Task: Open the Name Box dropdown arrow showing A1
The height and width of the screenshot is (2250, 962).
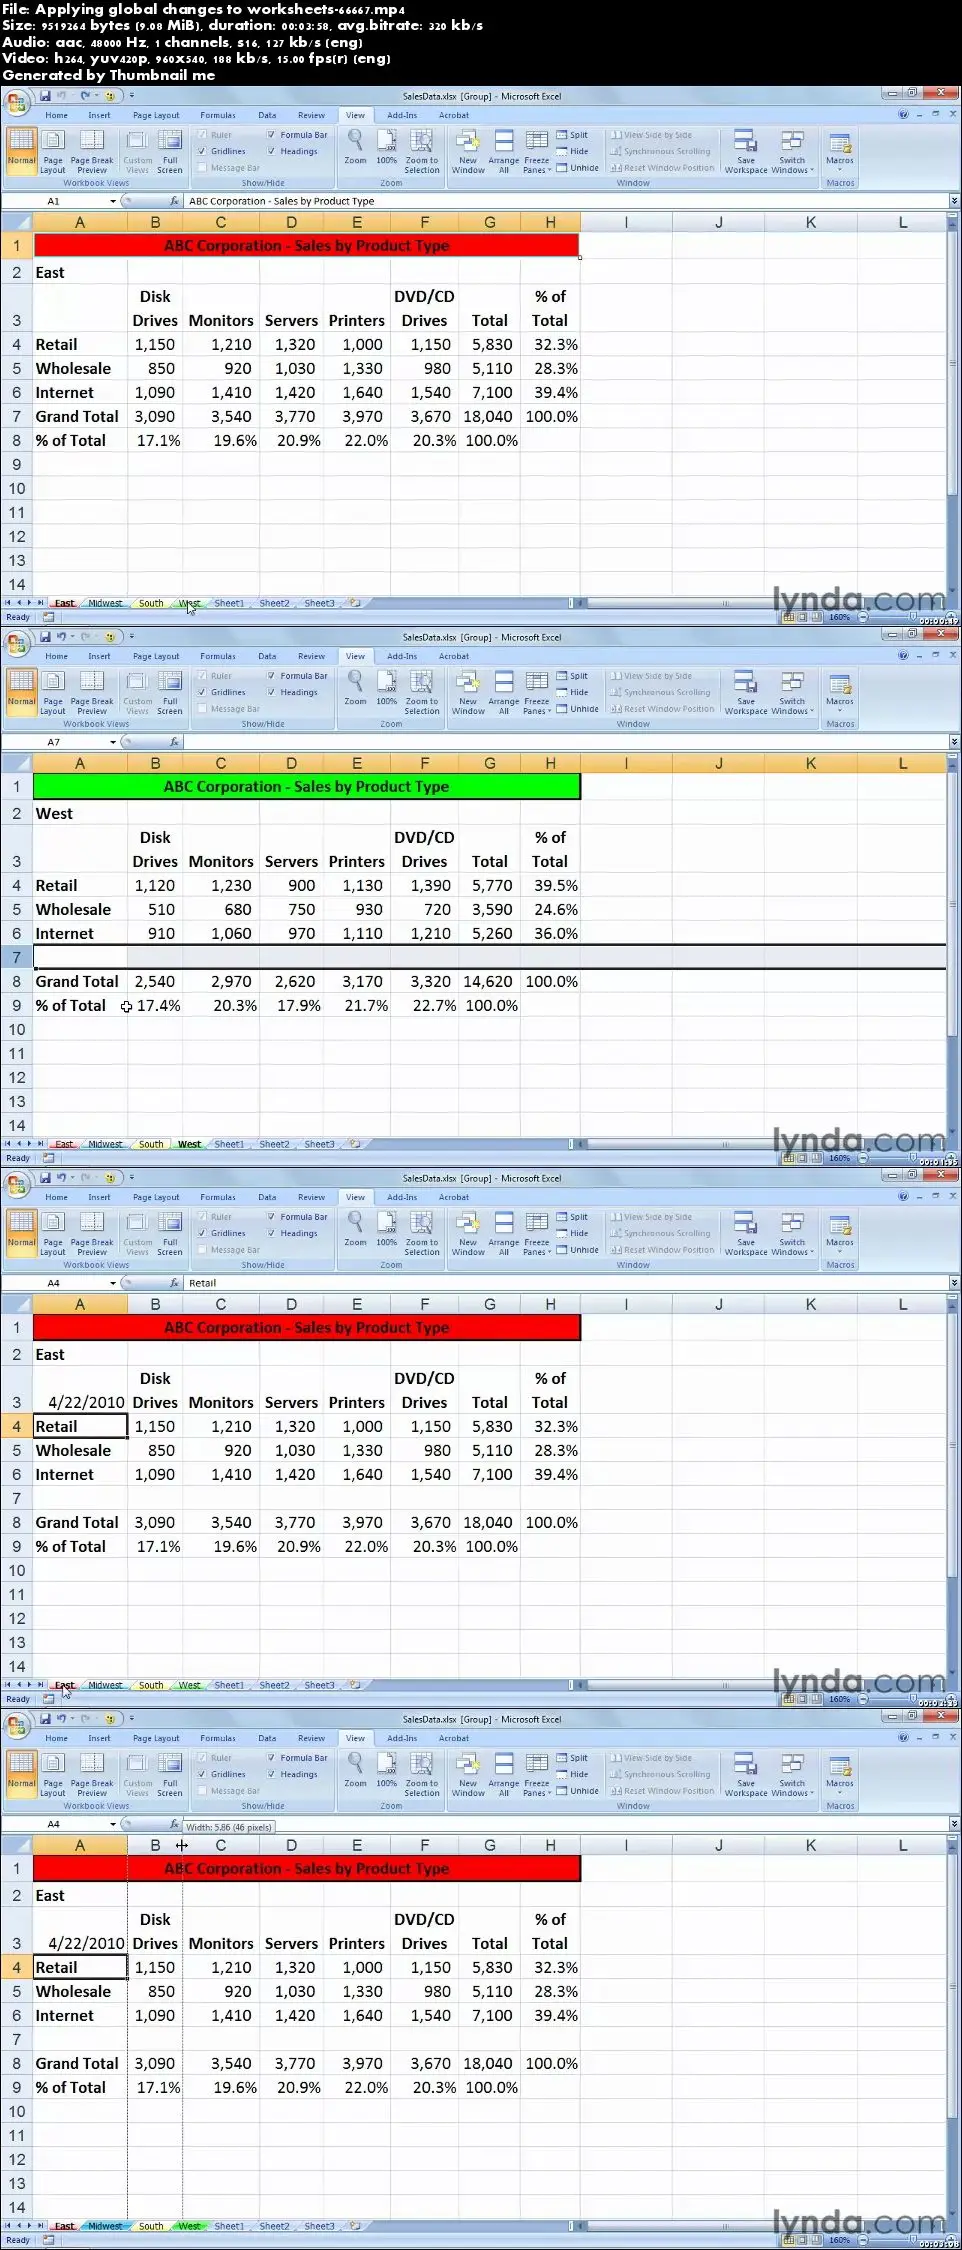Action: [113, 202]
